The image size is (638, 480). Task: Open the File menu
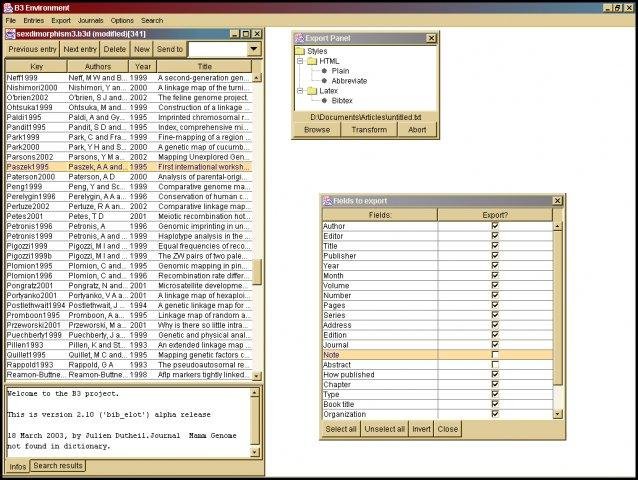point(11,20)
